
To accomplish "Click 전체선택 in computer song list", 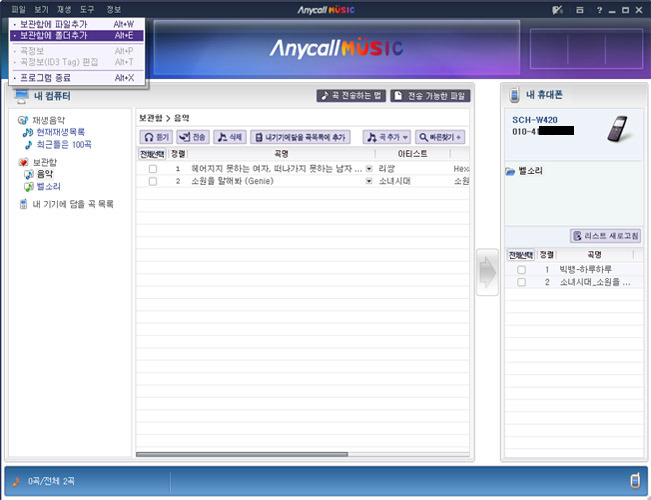I will tap(152, 154).
